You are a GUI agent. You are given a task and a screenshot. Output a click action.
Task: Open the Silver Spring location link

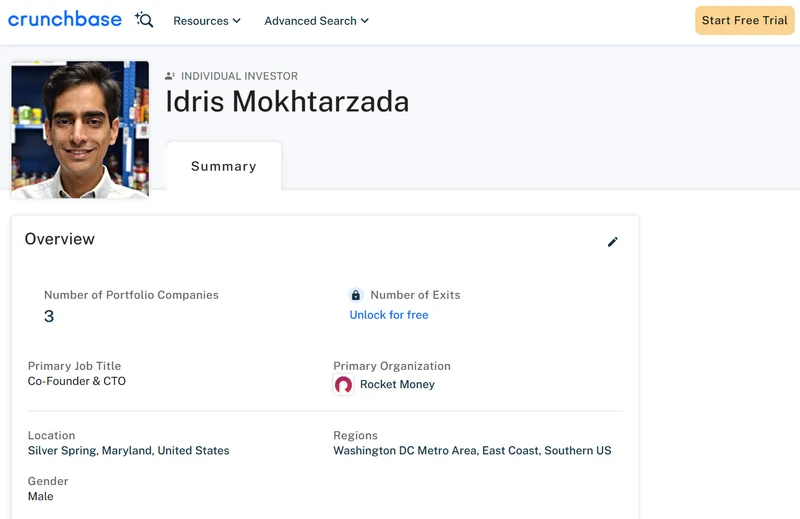[62, 451]
